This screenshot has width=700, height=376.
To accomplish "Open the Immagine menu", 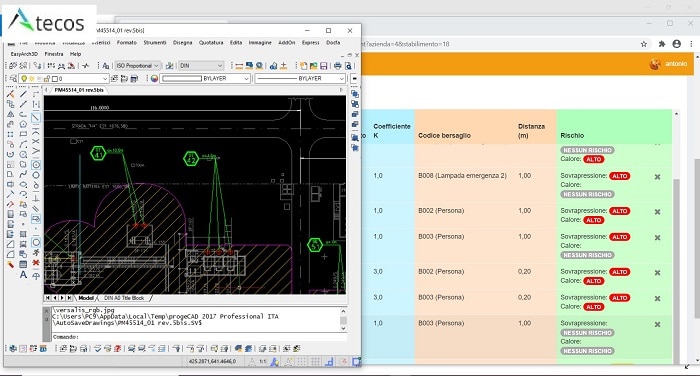I will (x=260, y=43).
